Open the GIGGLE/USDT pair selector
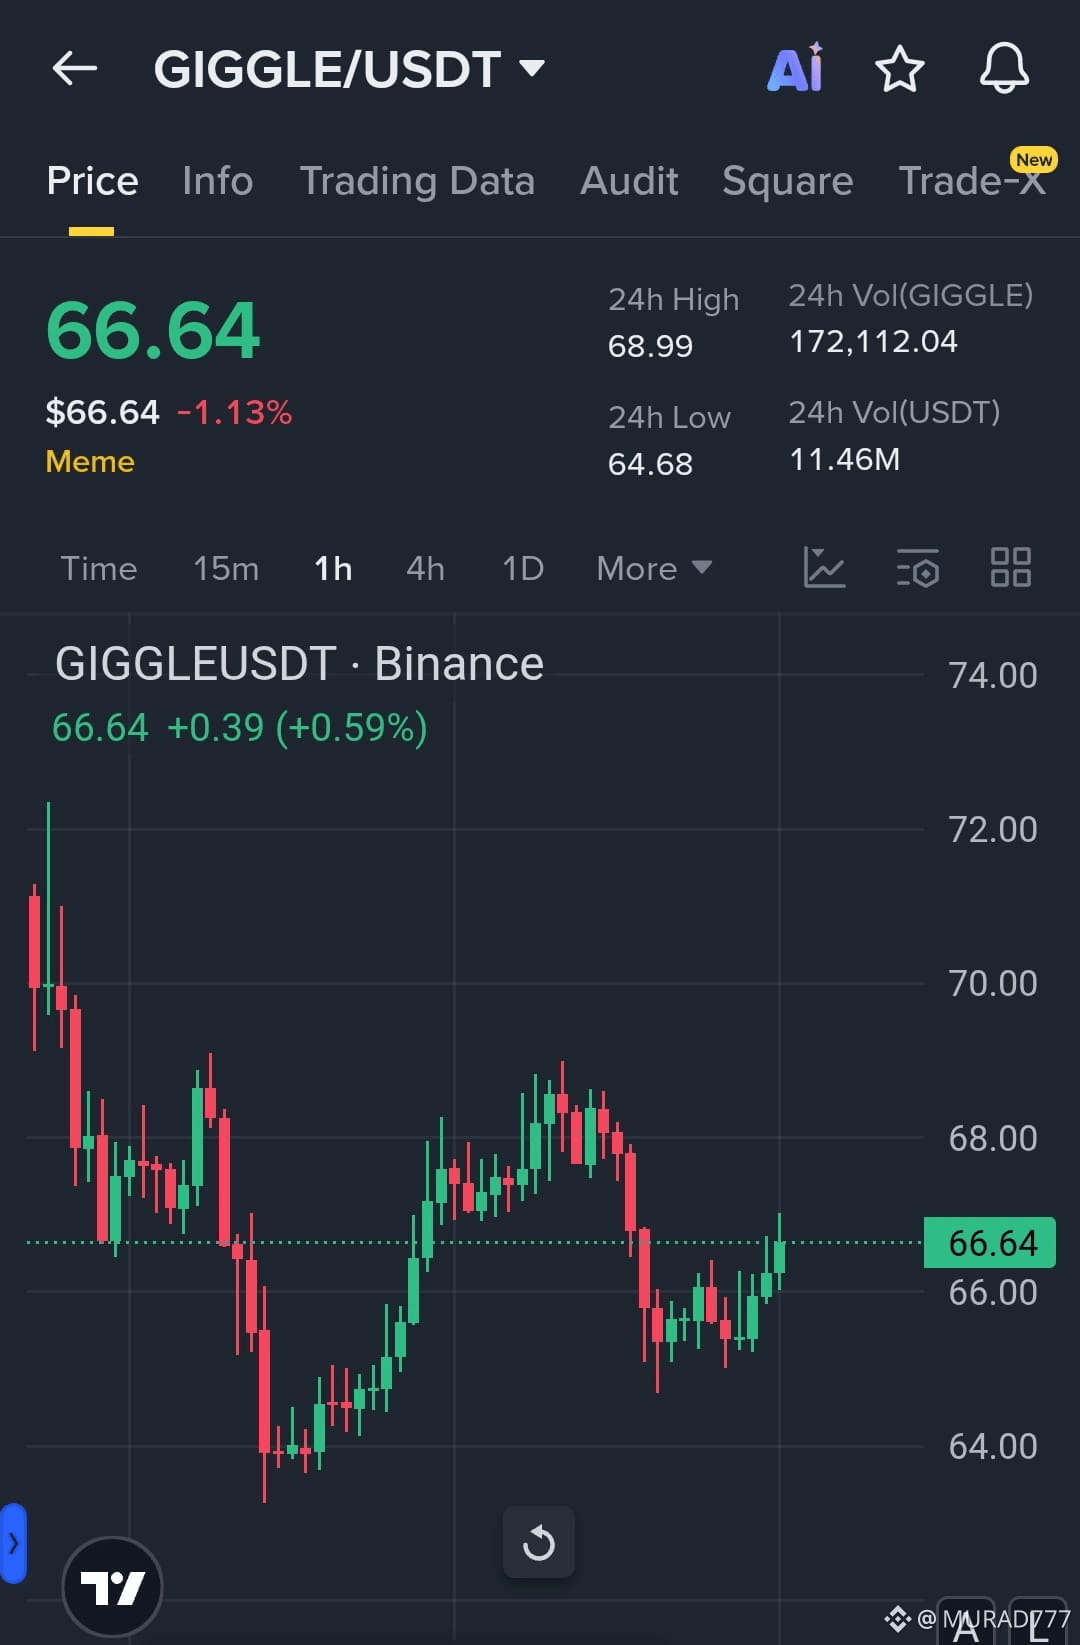Viewport: 1080px width, 1645px height. (349, 69)
